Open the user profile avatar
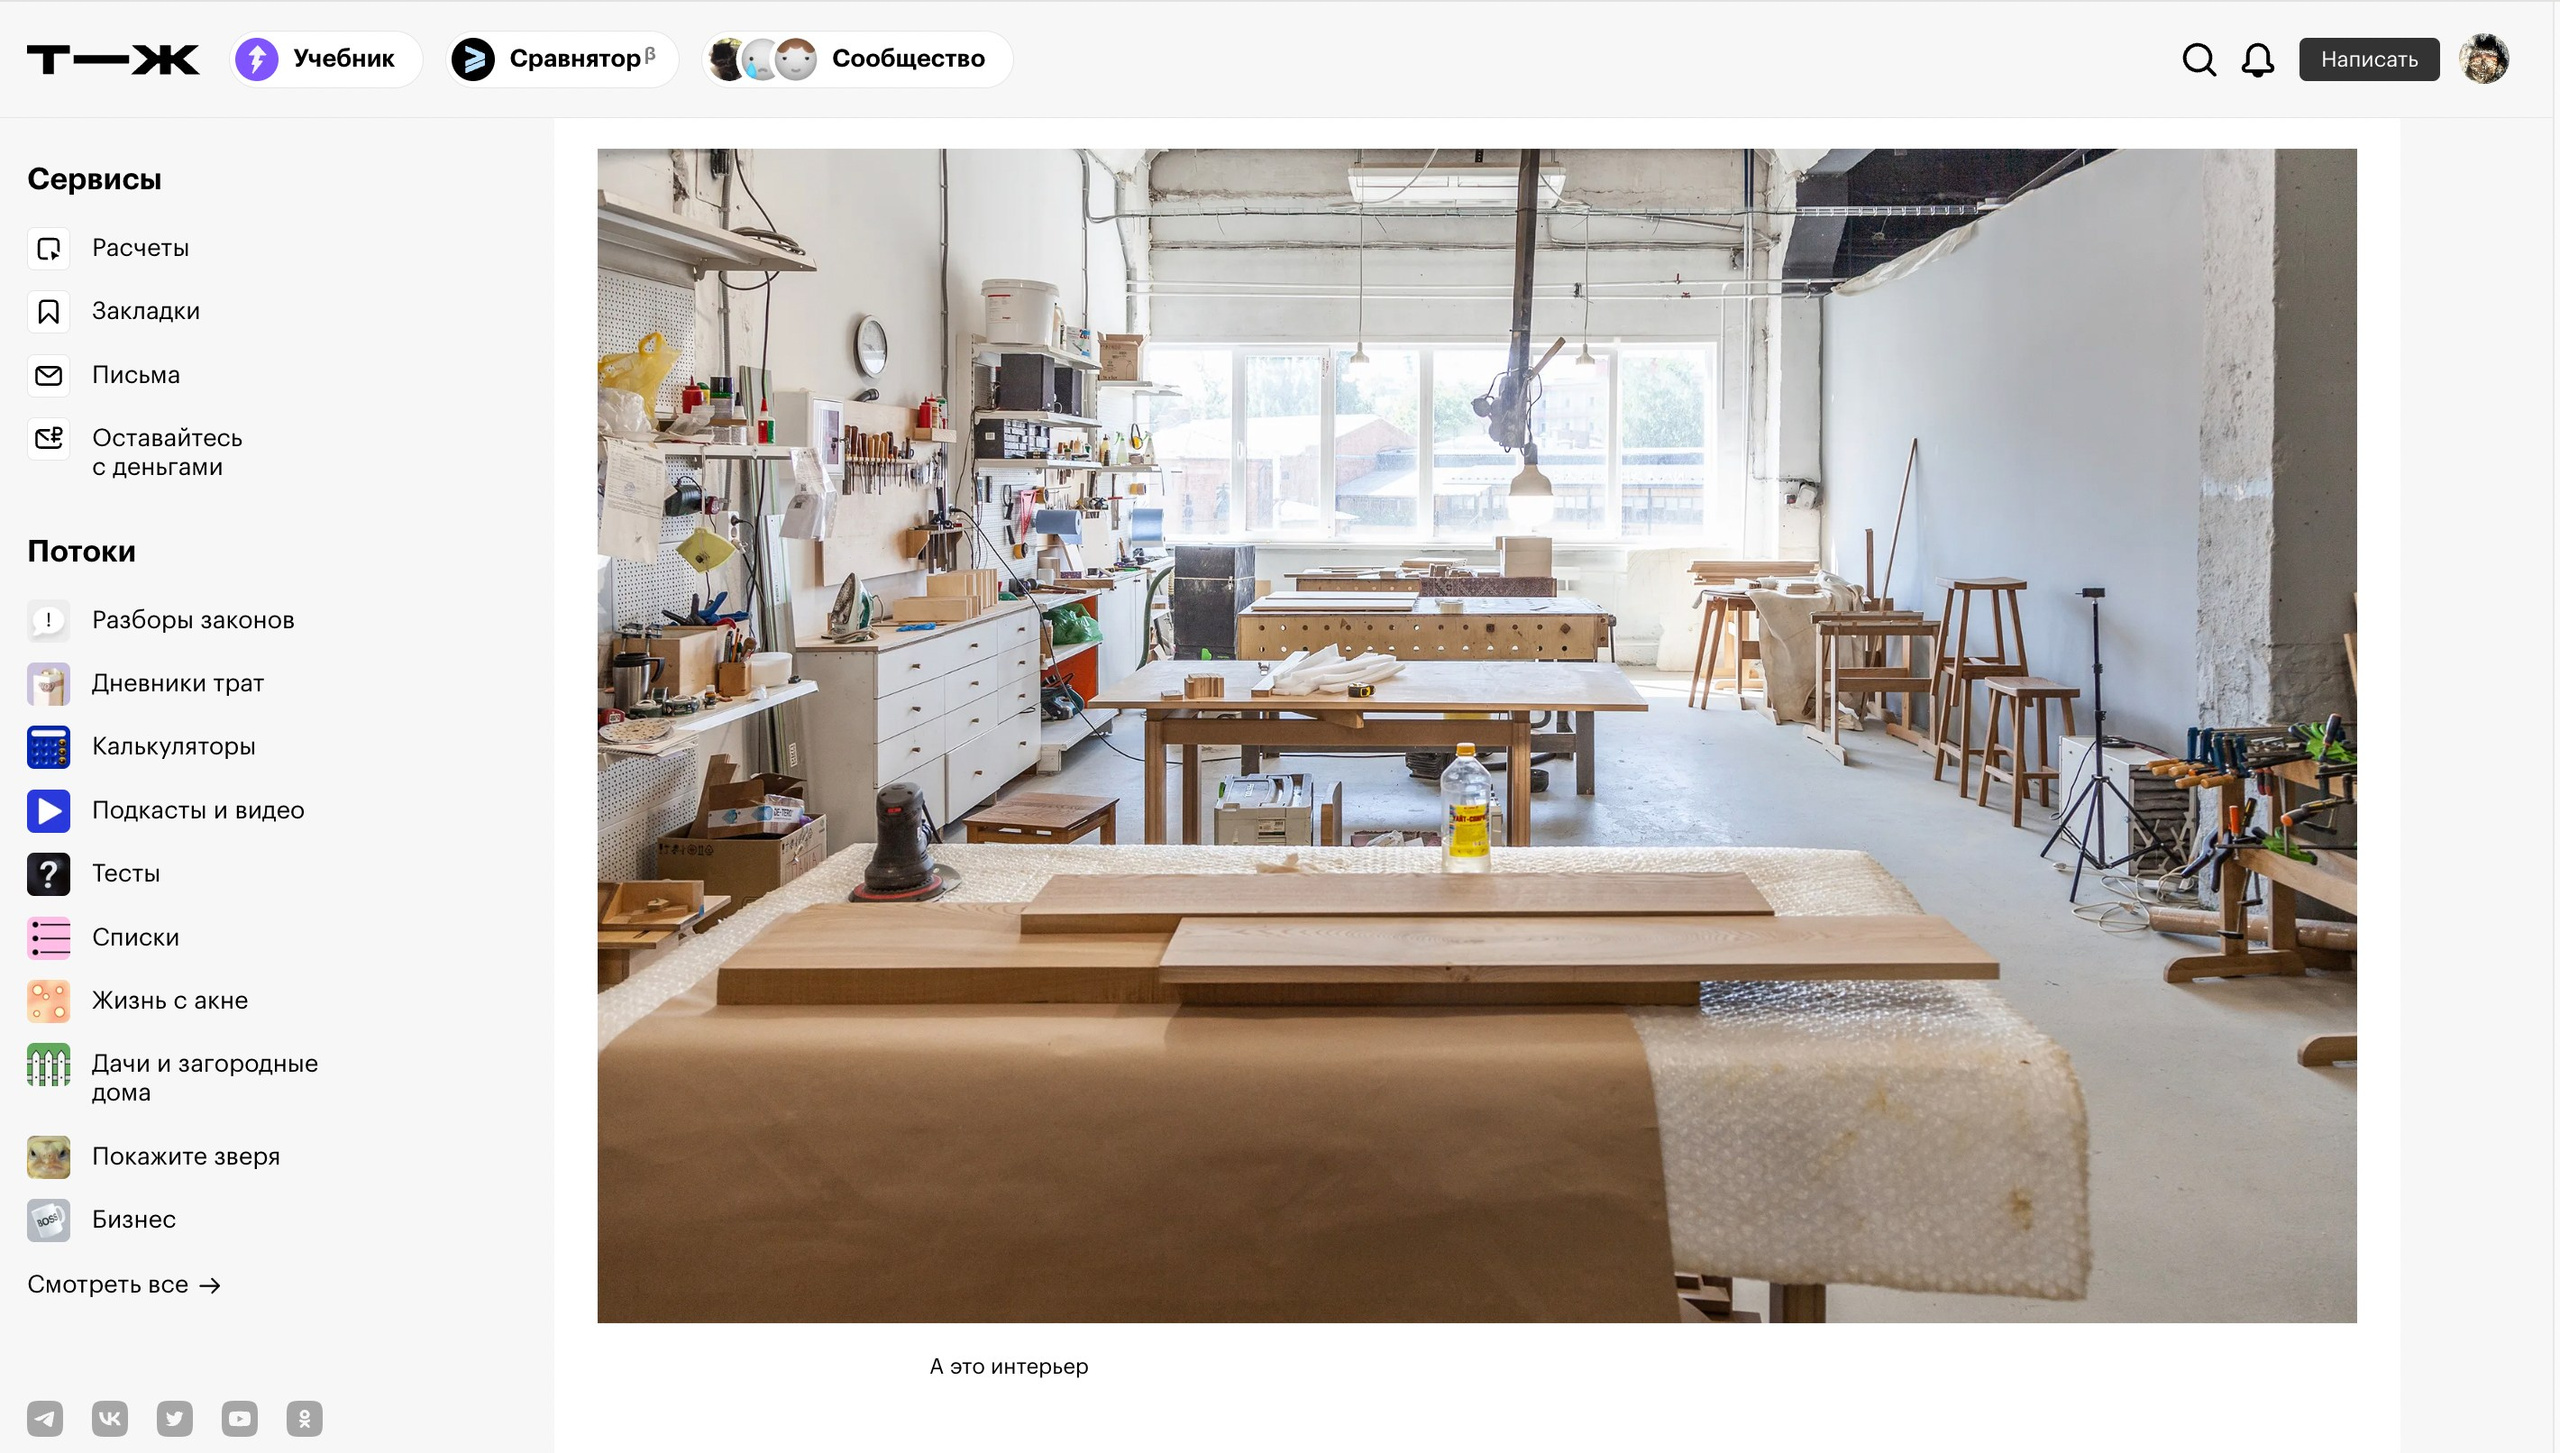Viewport: 2560px width, 1453px height. point(2484,59)
